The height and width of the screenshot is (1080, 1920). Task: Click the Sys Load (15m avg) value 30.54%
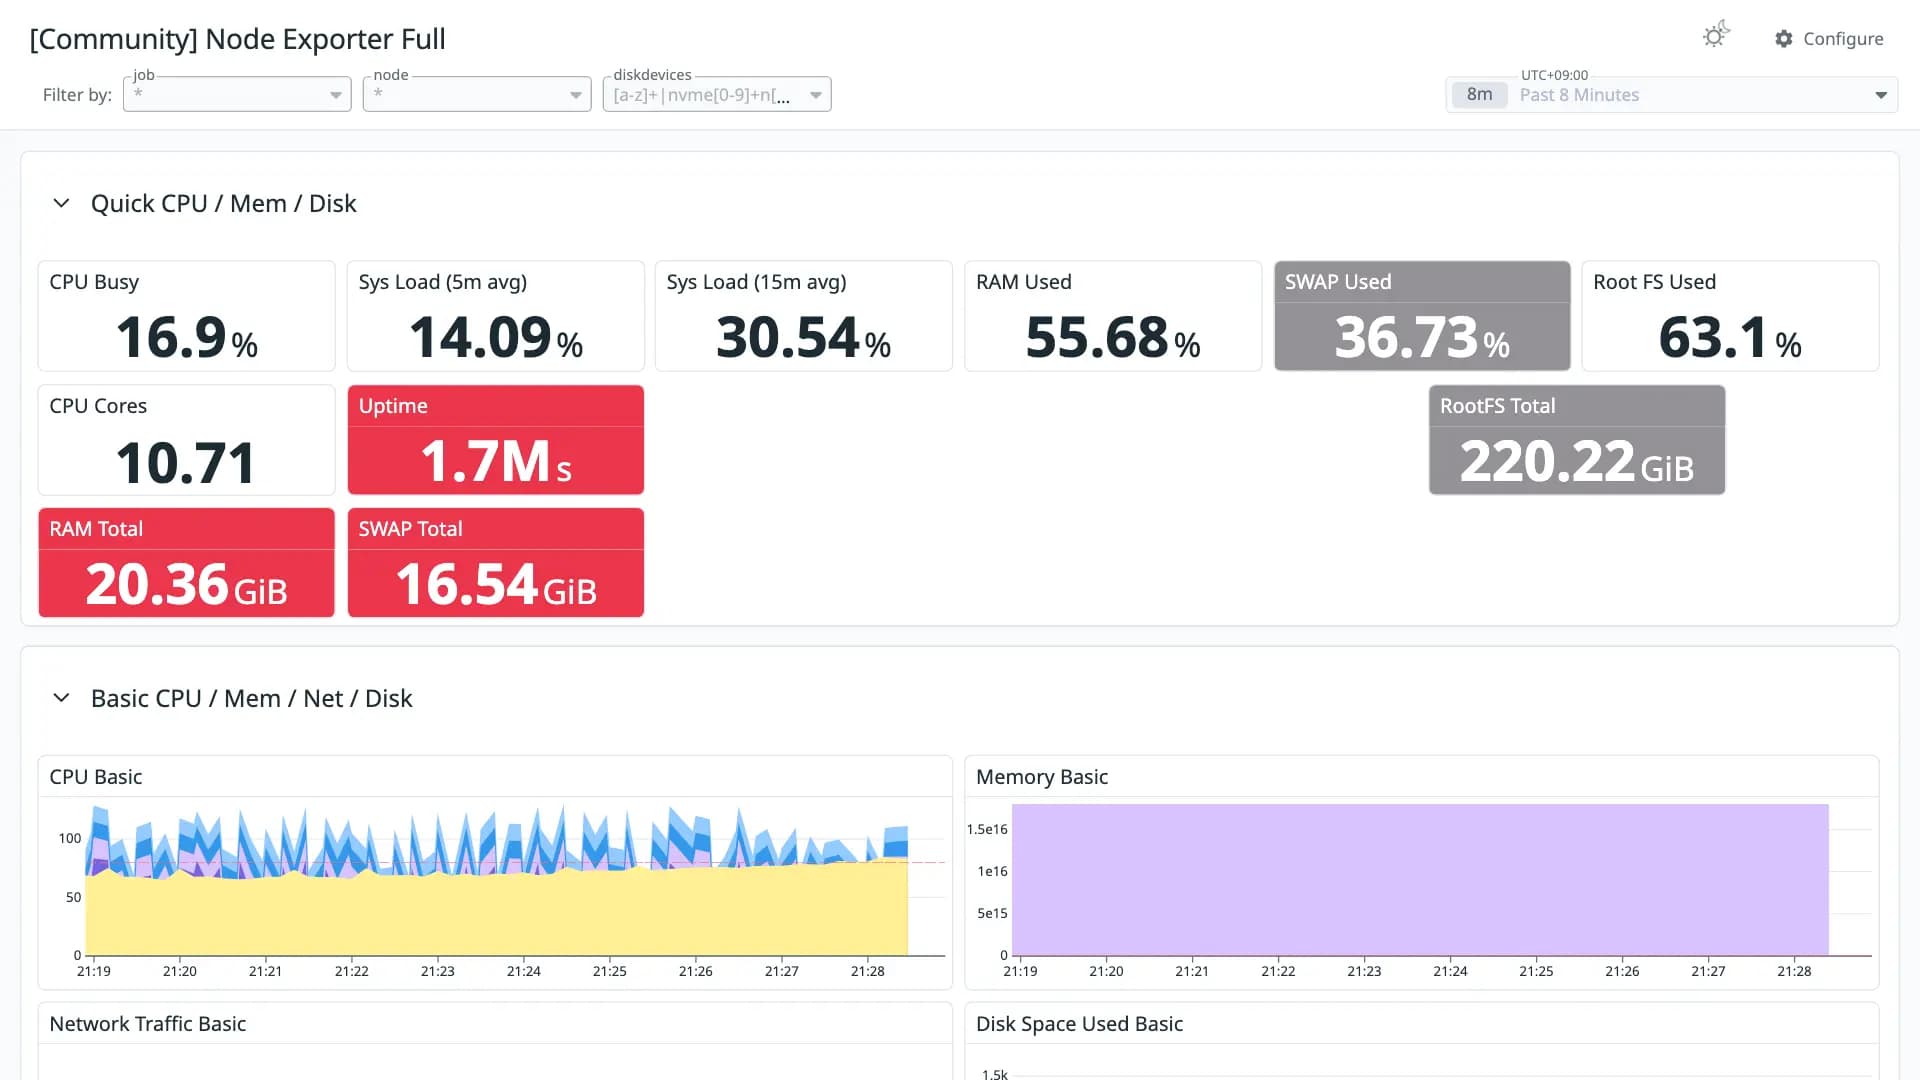[803, 337]
